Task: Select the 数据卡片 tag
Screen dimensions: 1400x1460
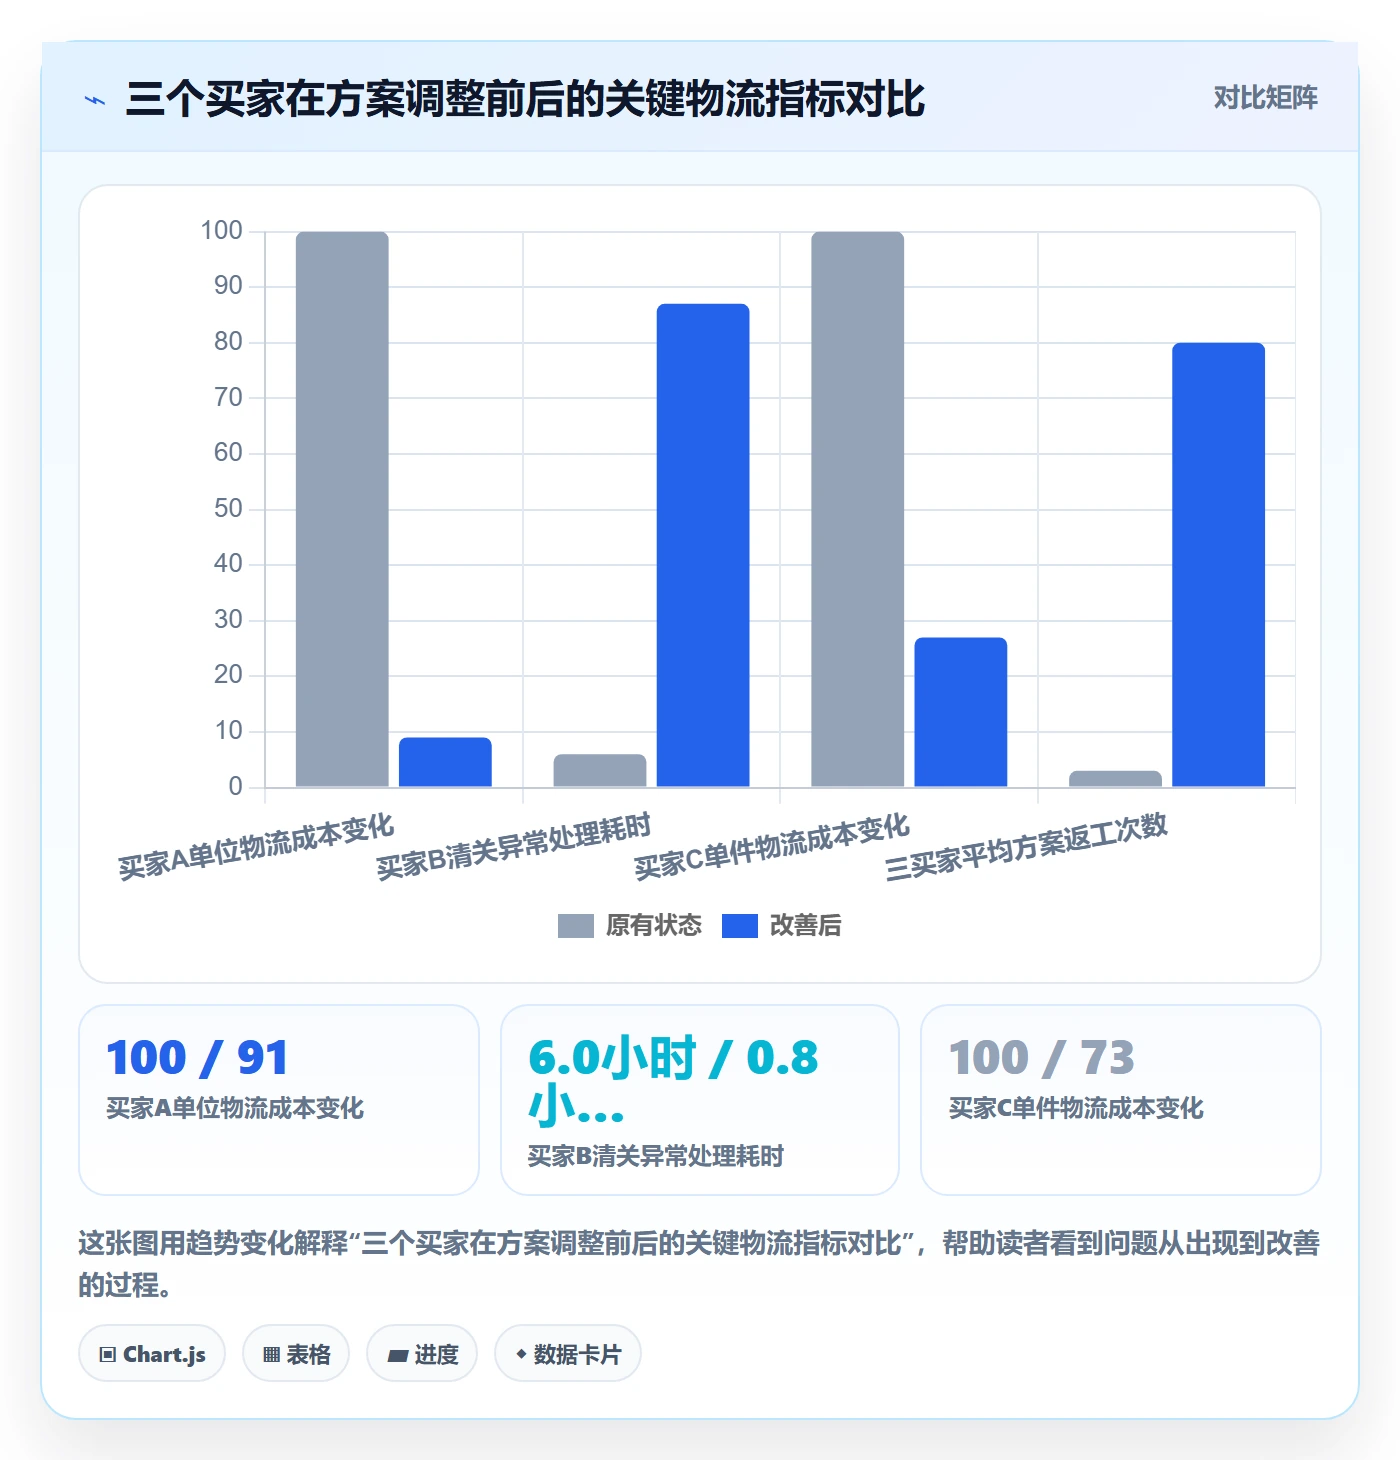Action: pyautogui.click(x=568, y=1354)
